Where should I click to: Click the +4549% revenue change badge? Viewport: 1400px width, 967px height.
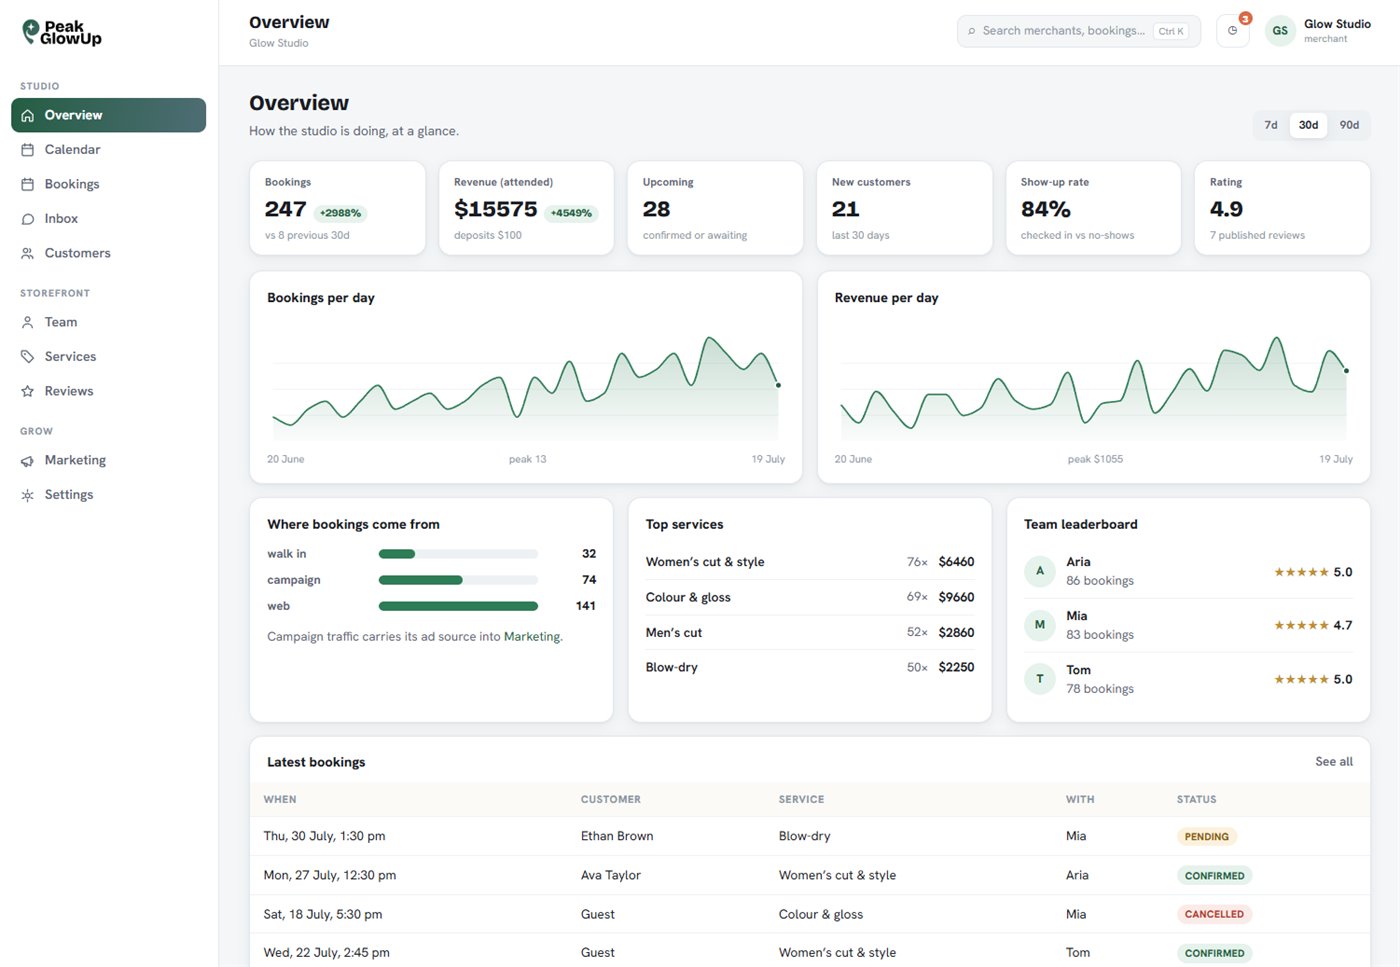pos(571,213)
